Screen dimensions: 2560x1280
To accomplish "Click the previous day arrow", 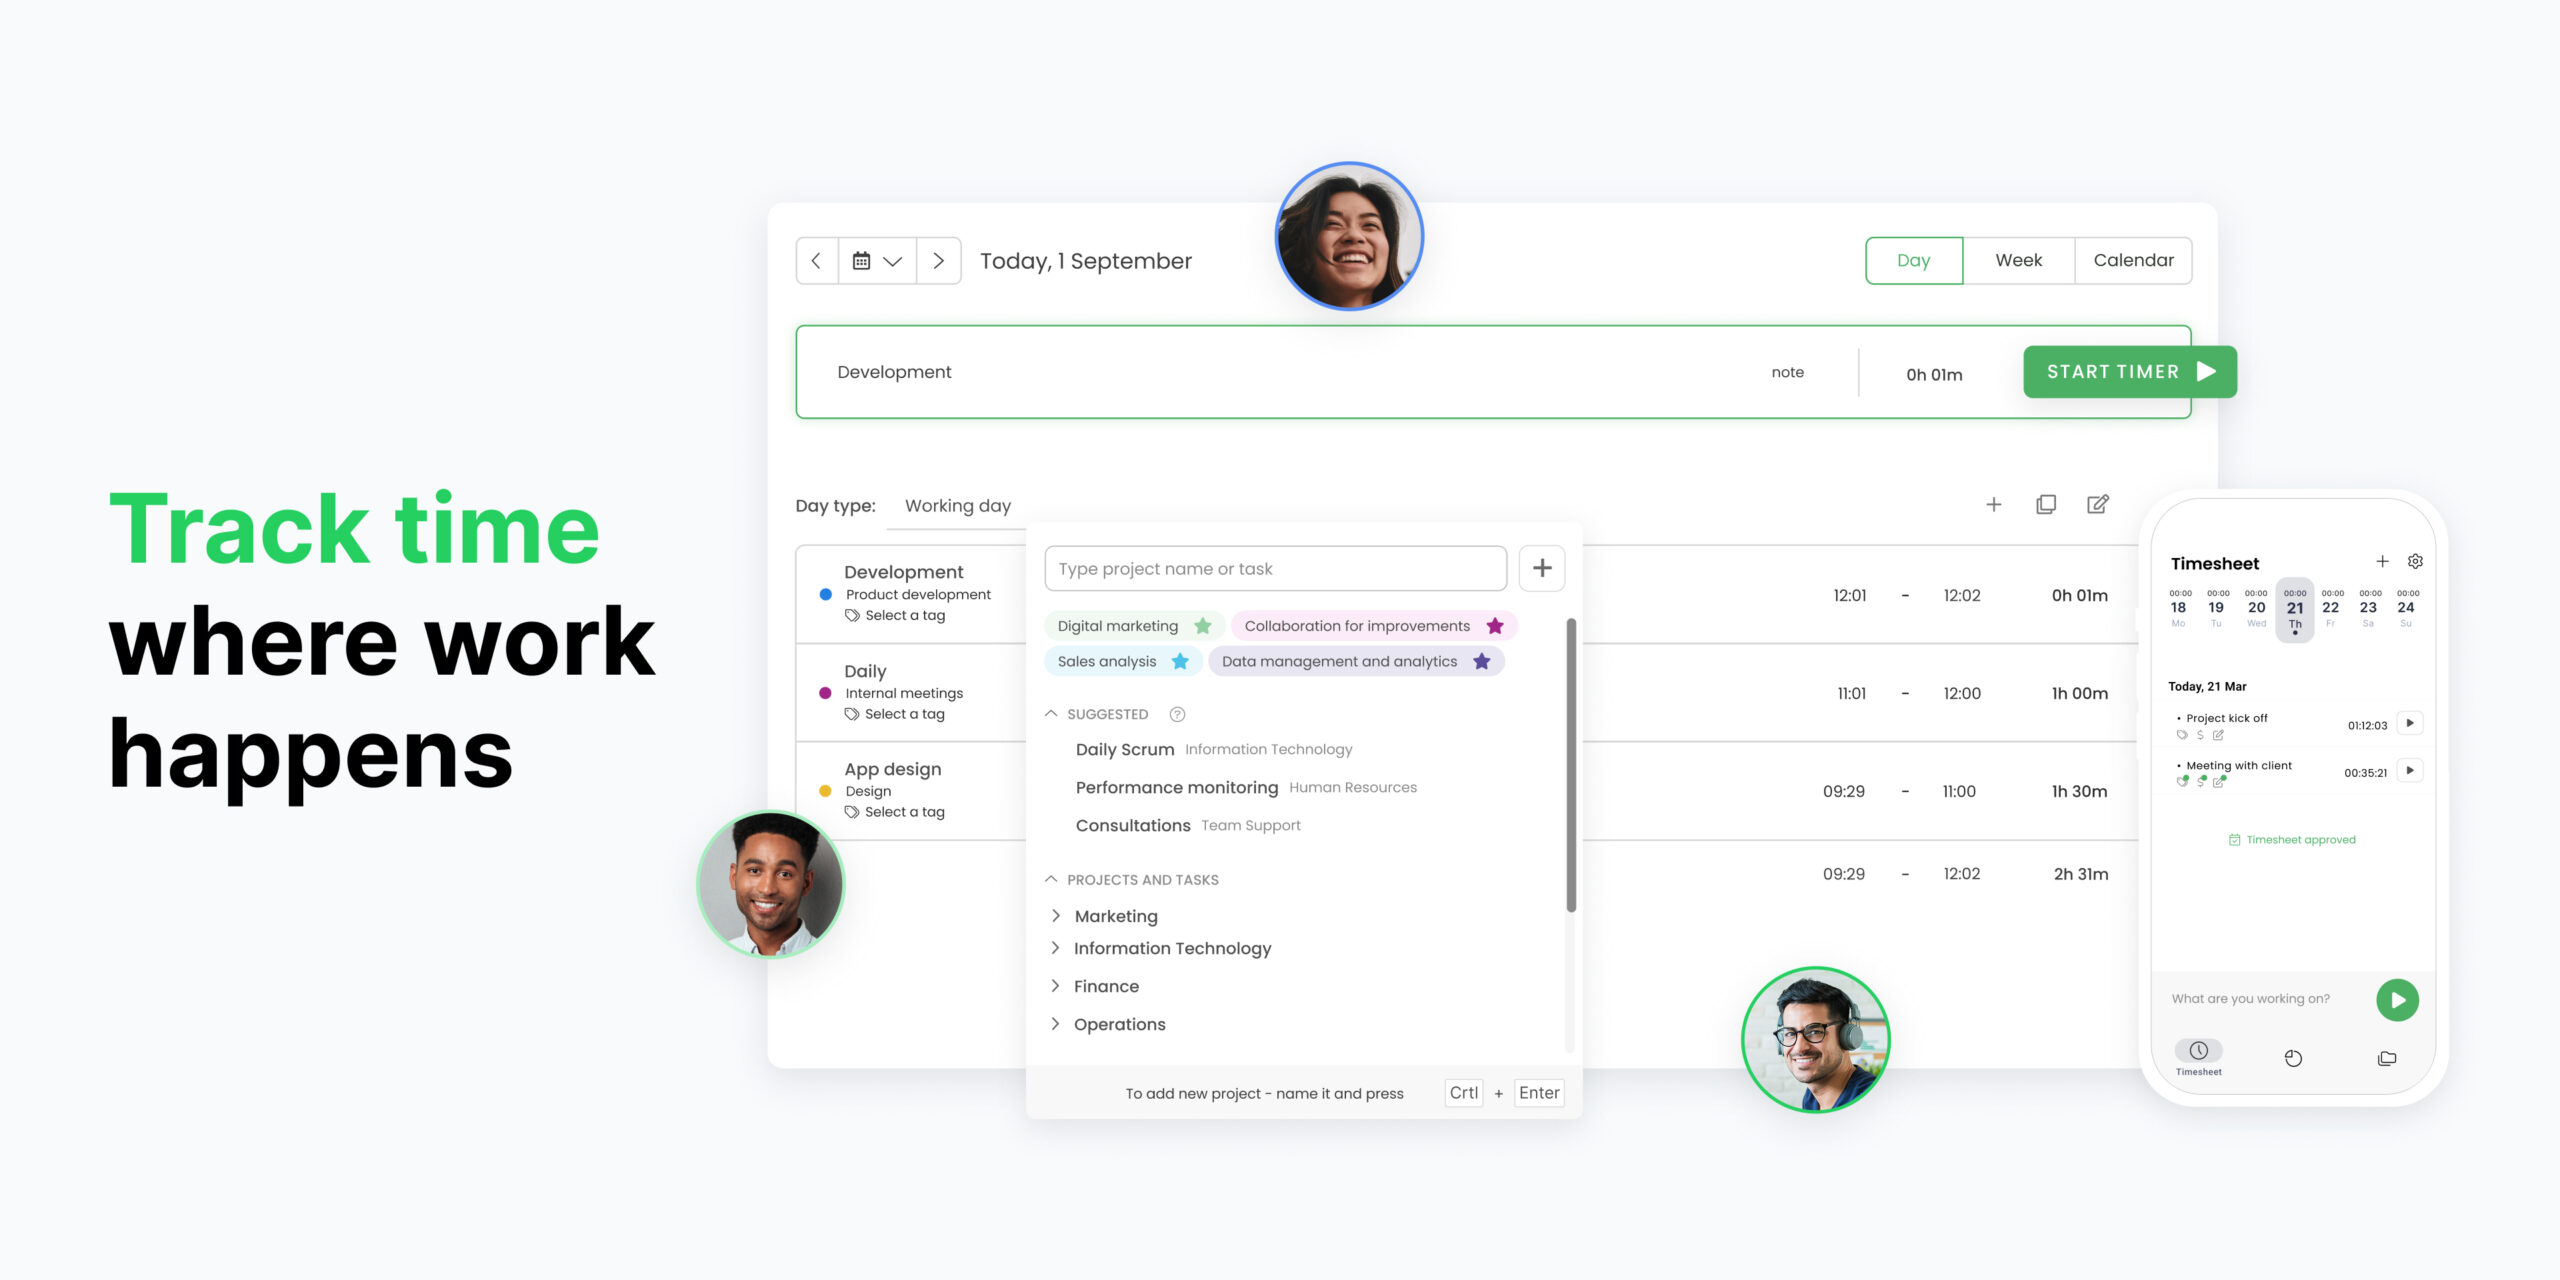I will (x=816, y=261).
